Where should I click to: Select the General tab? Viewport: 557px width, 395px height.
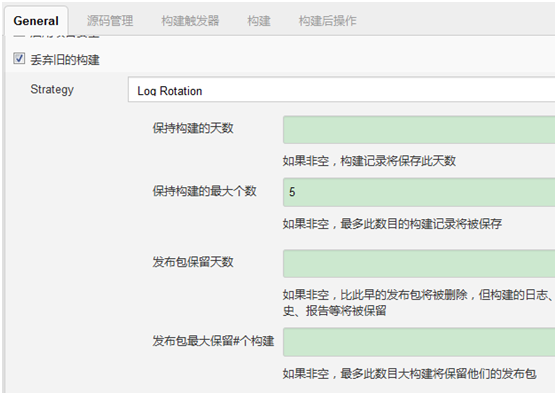pos(36,21)
